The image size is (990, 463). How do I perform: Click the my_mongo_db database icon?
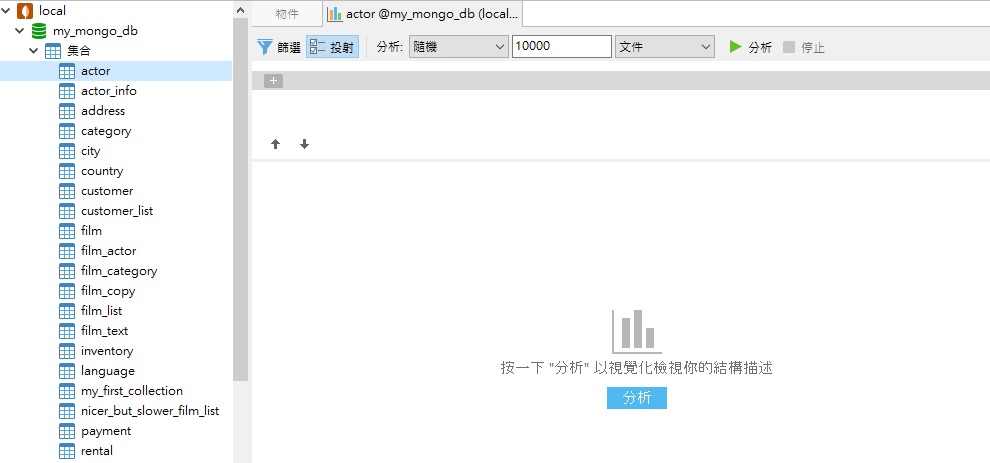[x=39, y=31]
